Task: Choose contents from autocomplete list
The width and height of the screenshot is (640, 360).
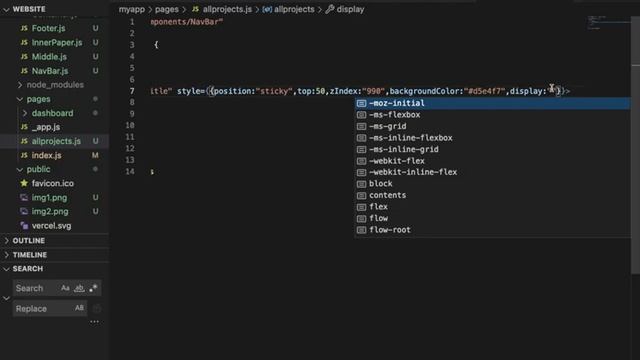Action: tap(492, 195)
